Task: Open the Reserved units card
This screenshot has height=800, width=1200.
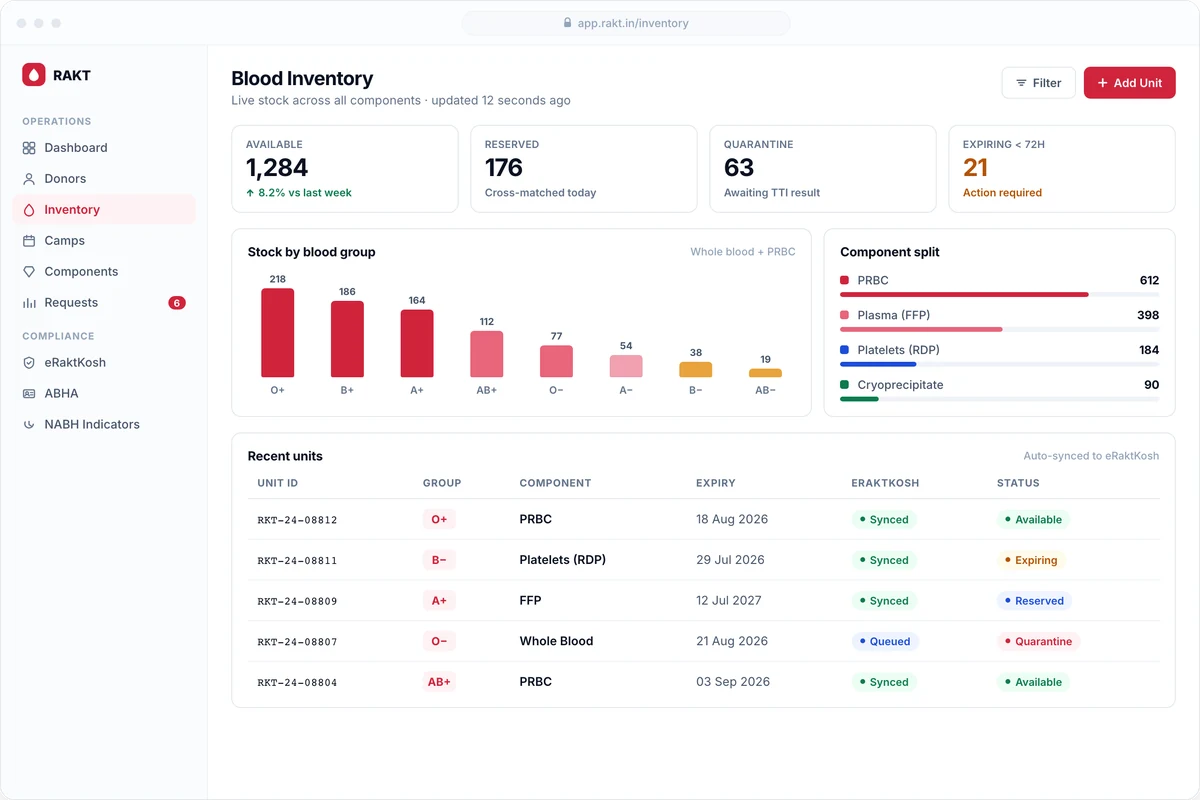Action: (x=584, y=169)
